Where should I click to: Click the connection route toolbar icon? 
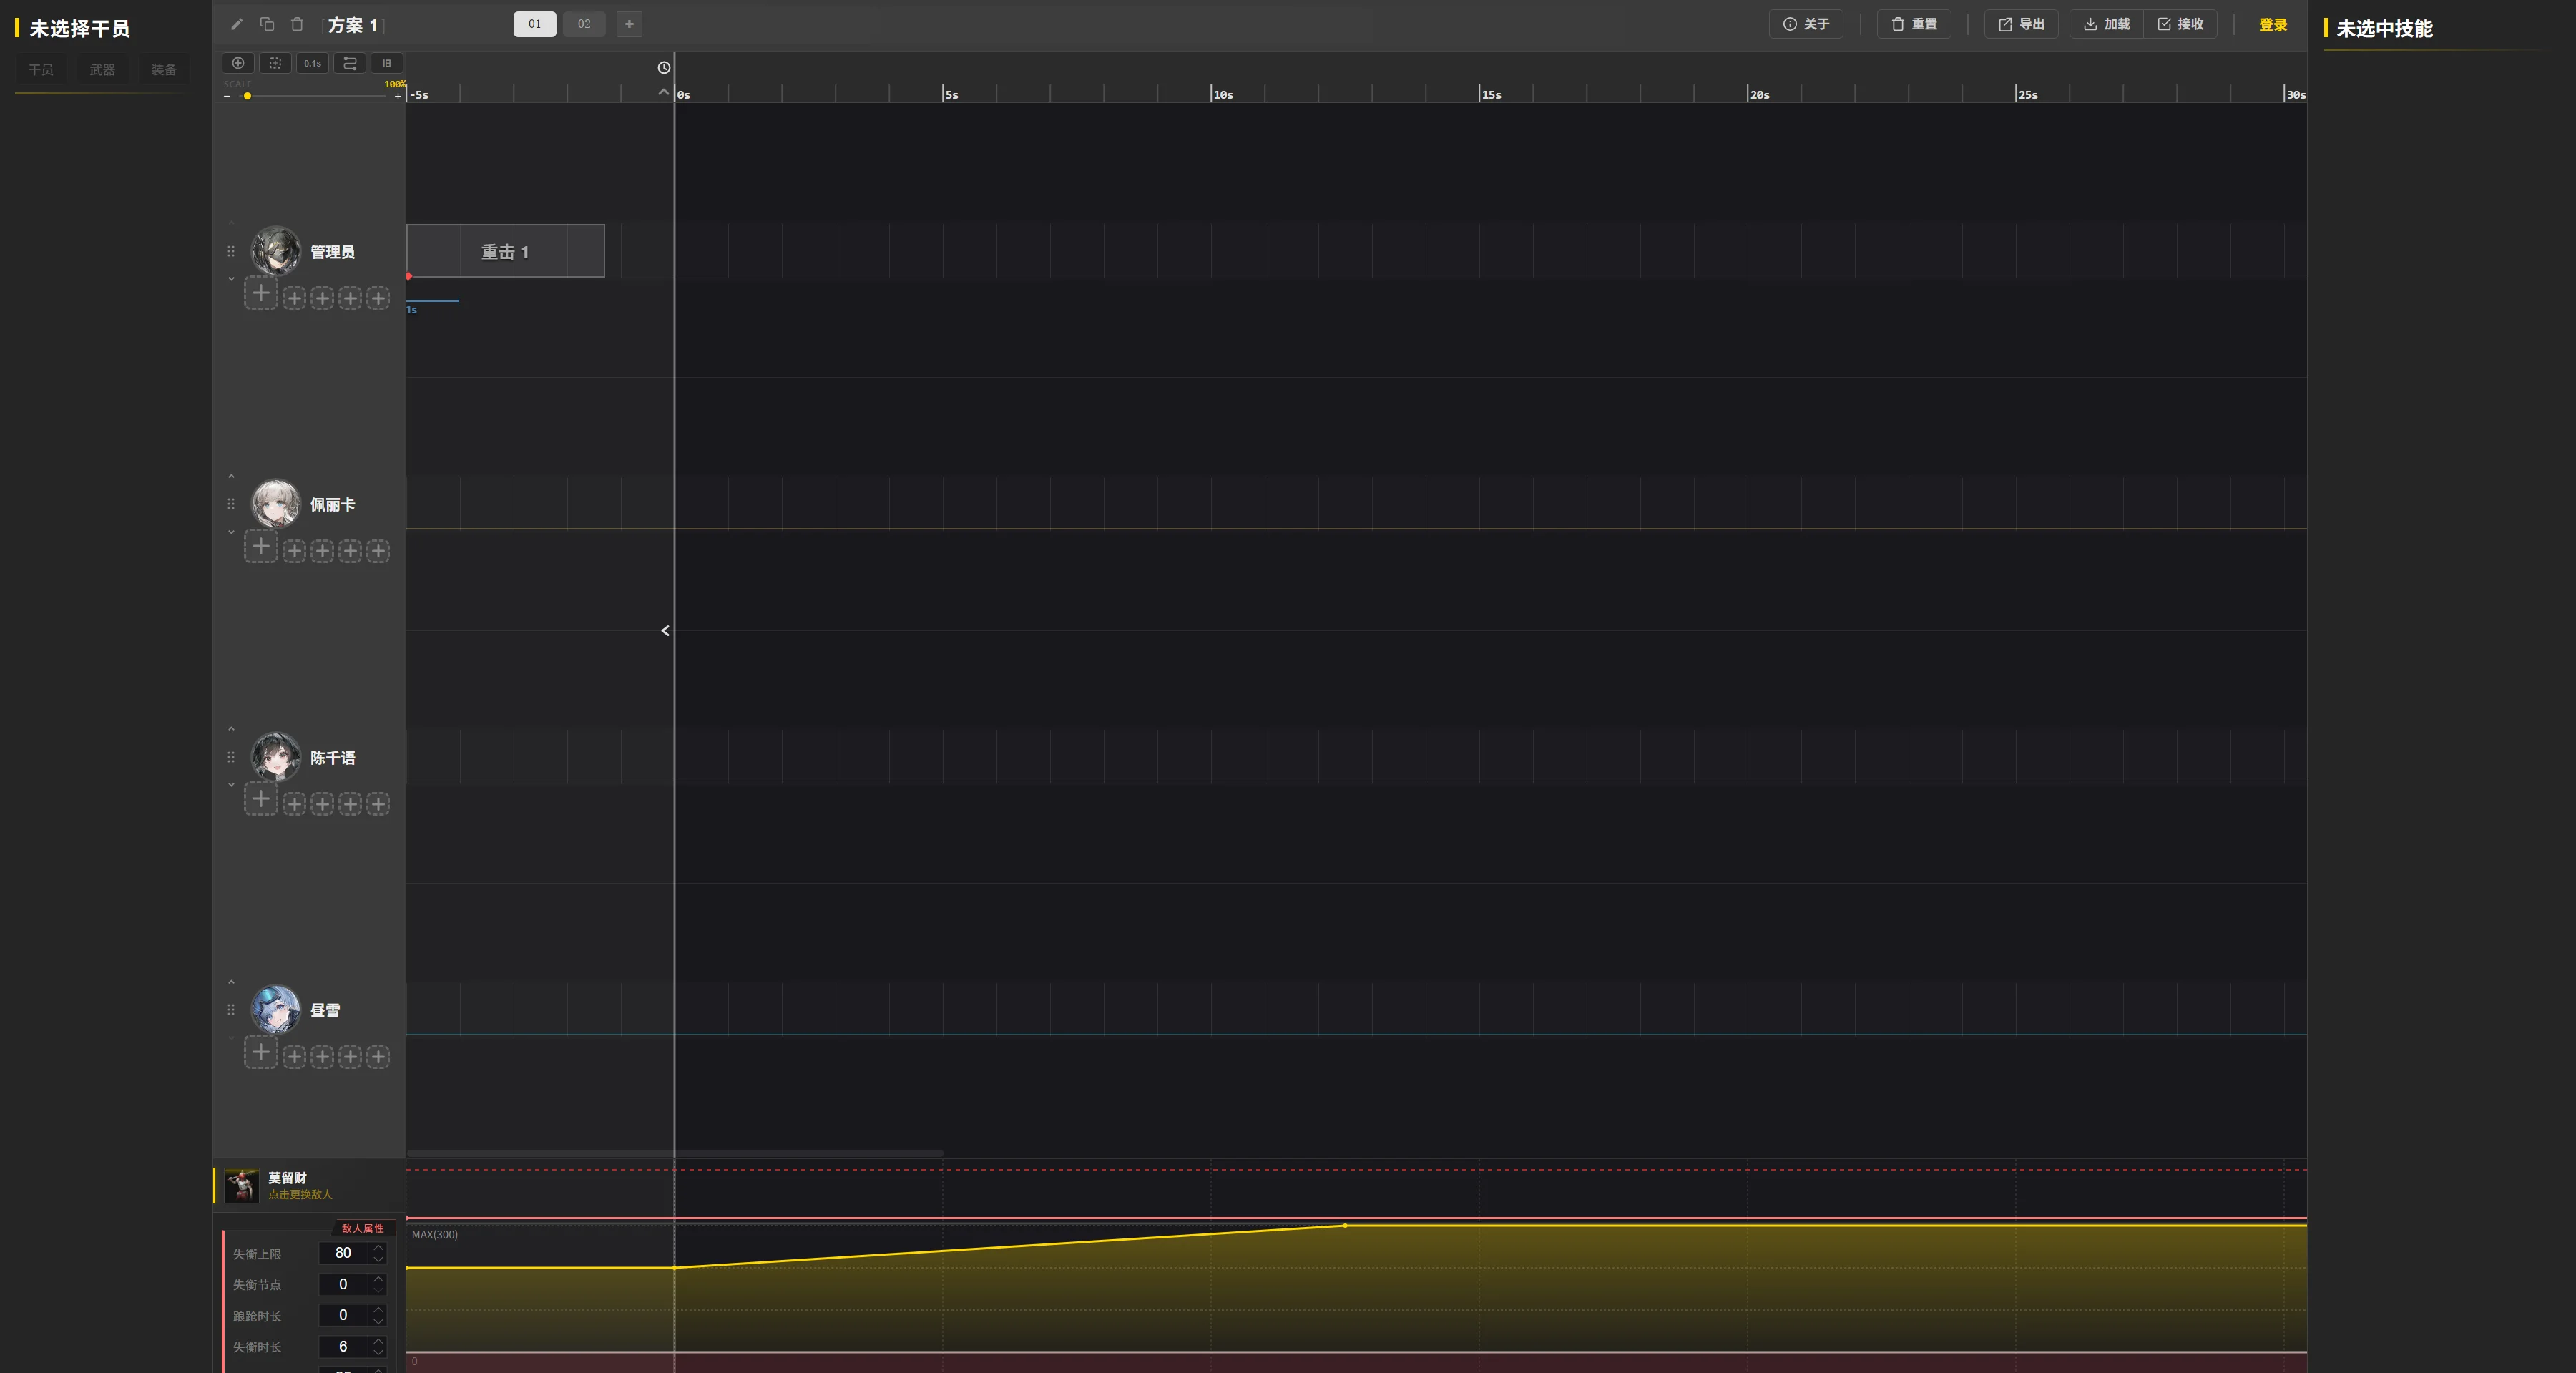point(350,63)
